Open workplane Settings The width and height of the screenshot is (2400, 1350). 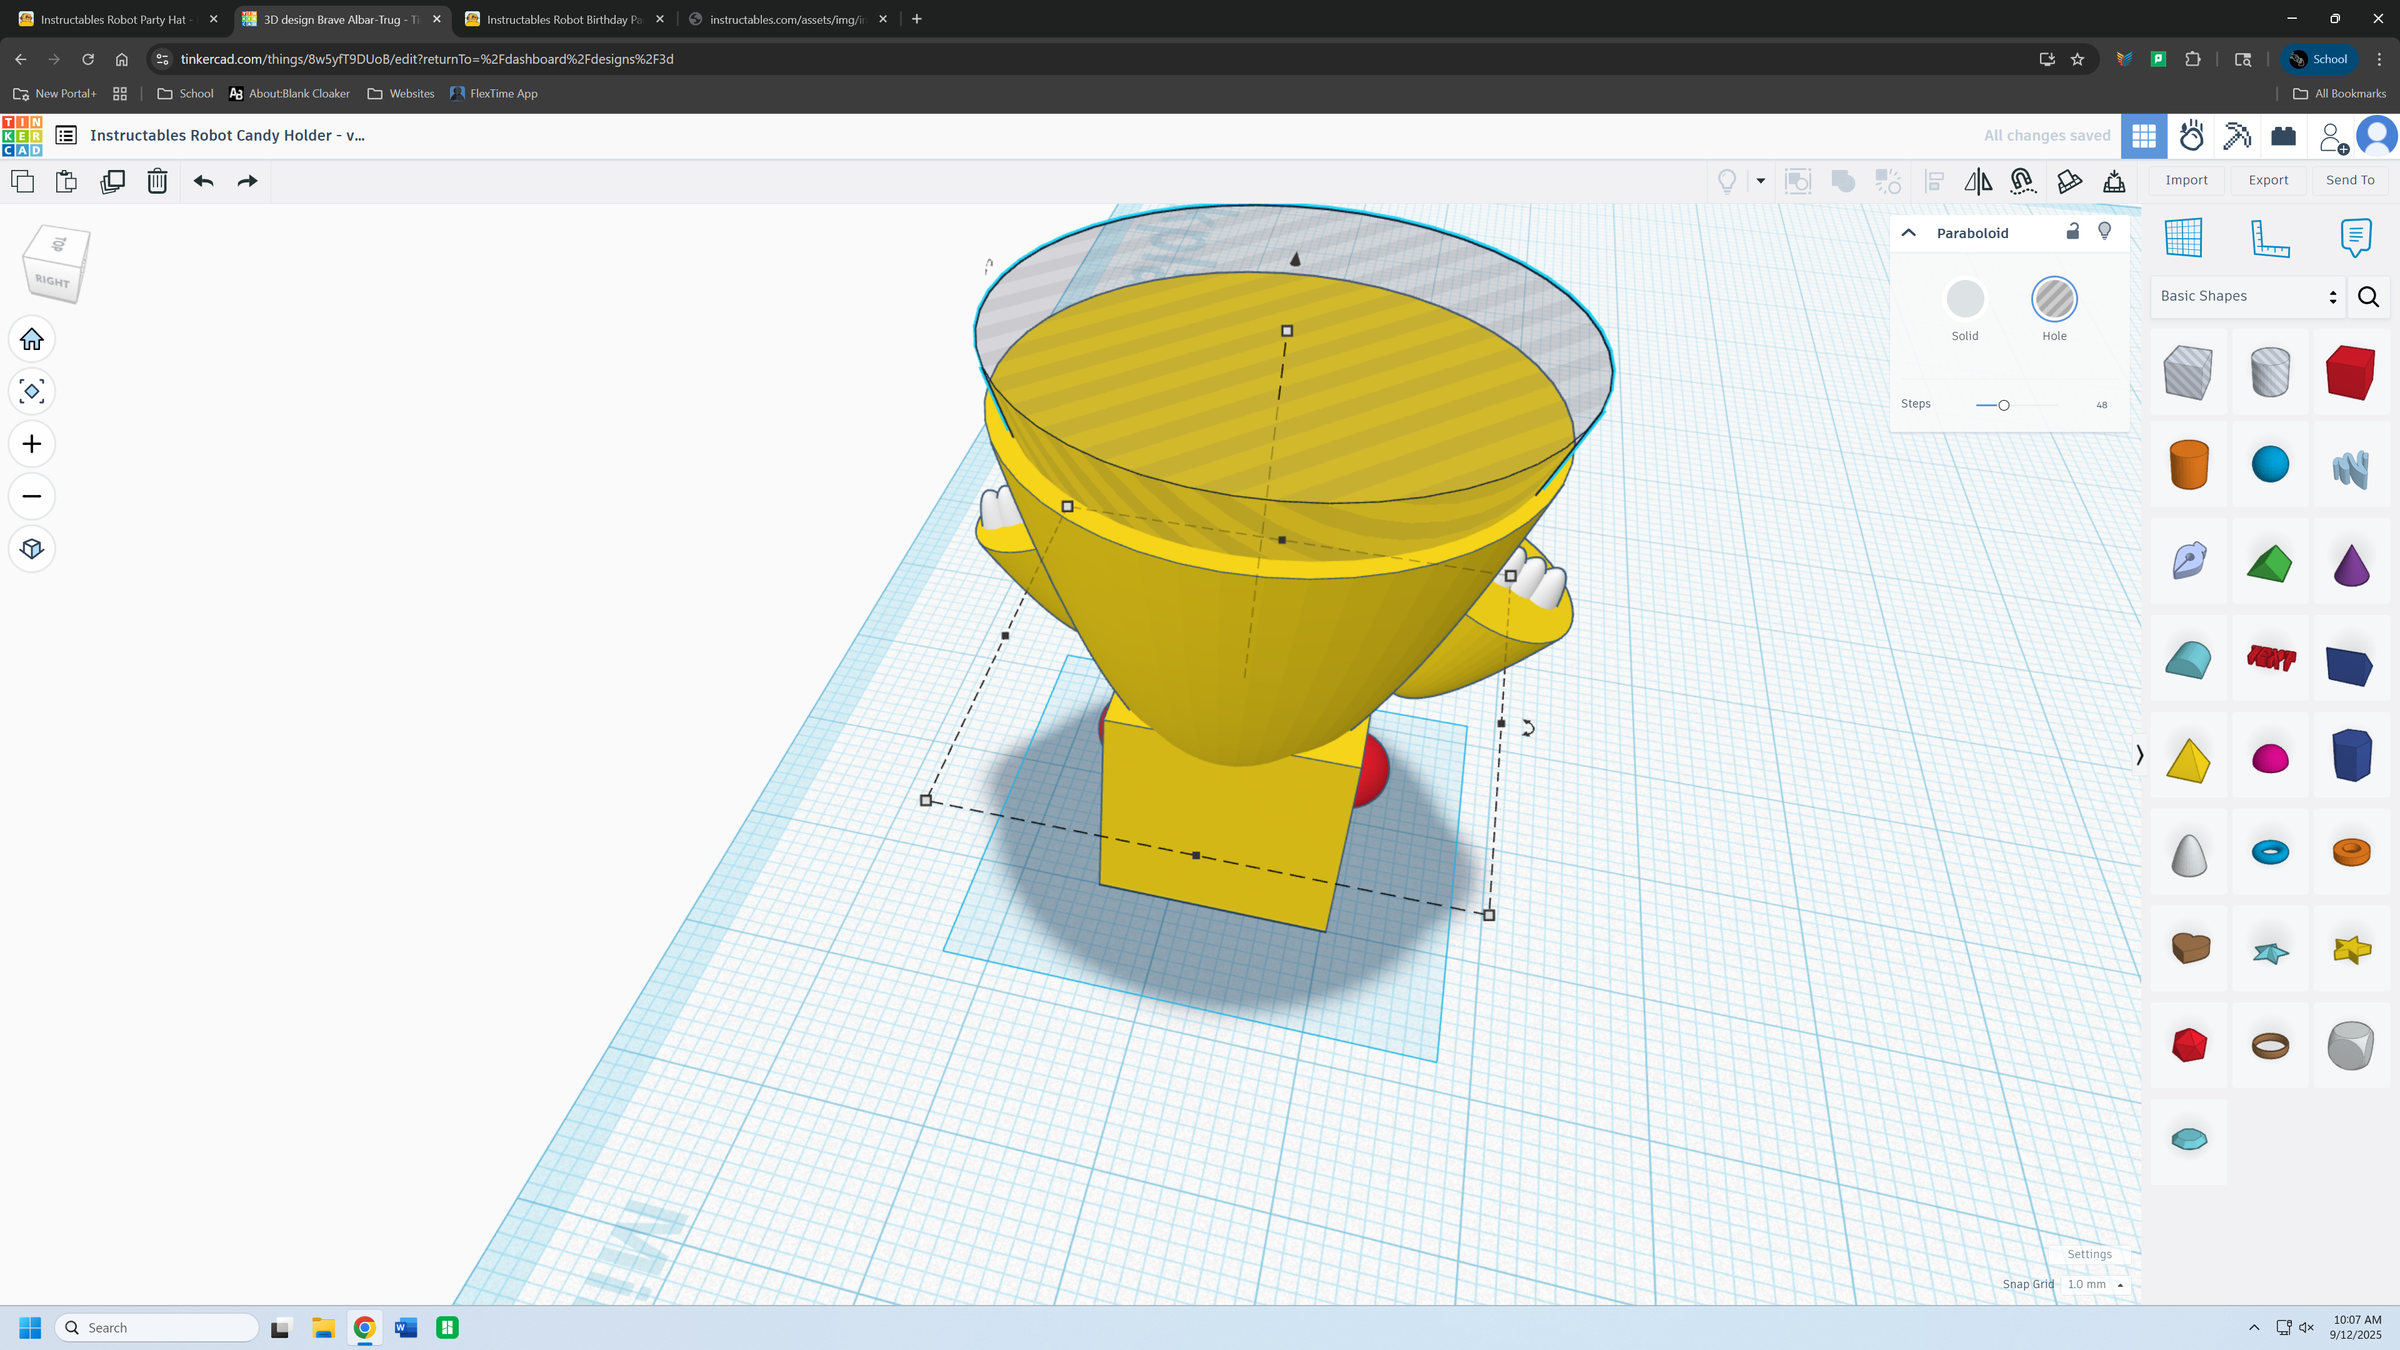pyautogui.click(x=2089, y=1254)
